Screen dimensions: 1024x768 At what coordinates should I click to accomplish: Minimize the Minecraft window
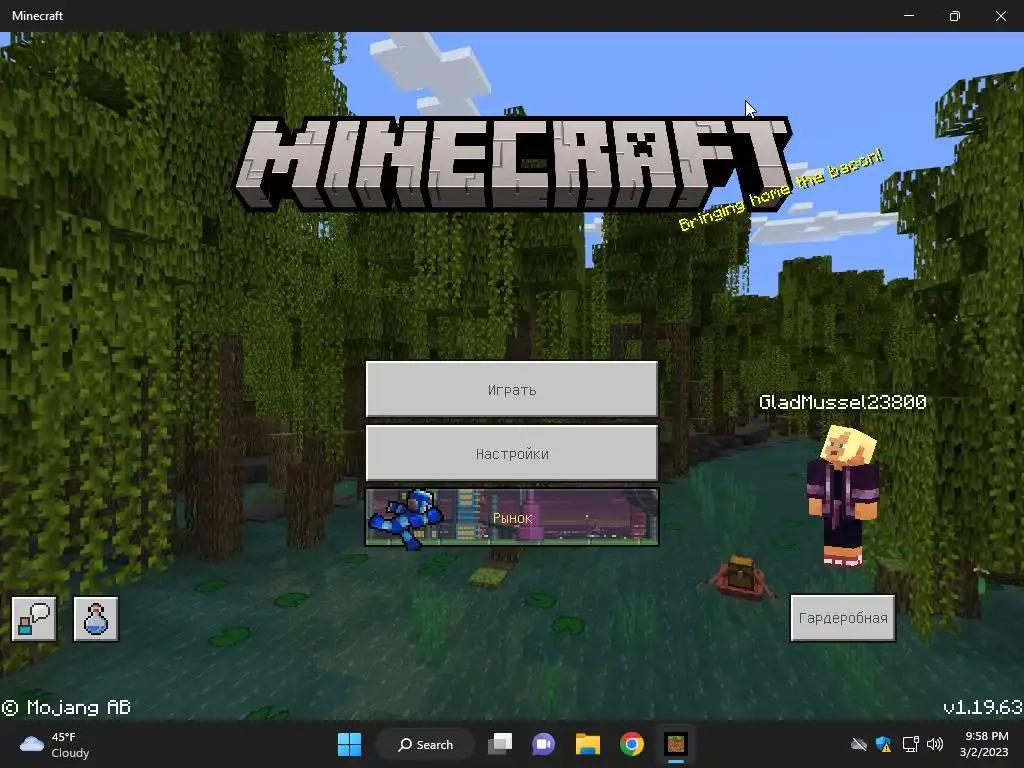click(x=908, y=16)
